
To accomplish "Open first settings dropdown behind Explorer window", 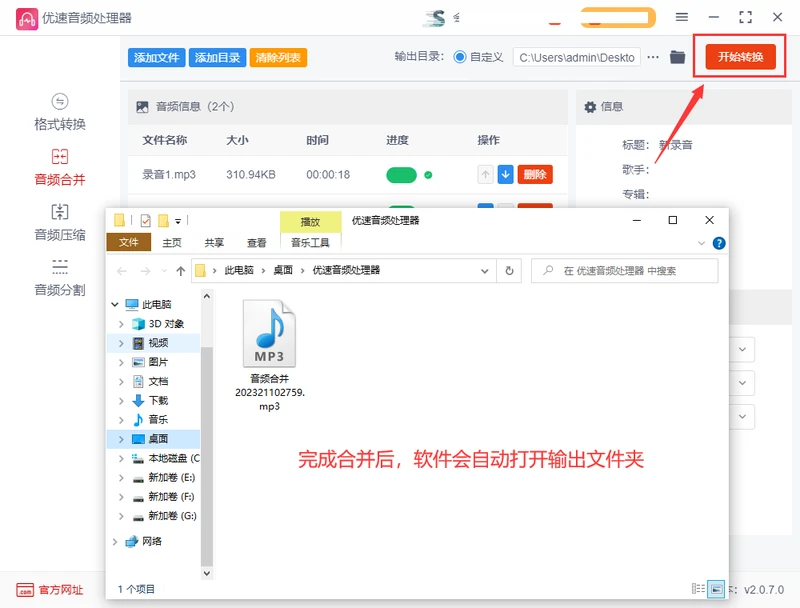I will (x=742, y=350).
